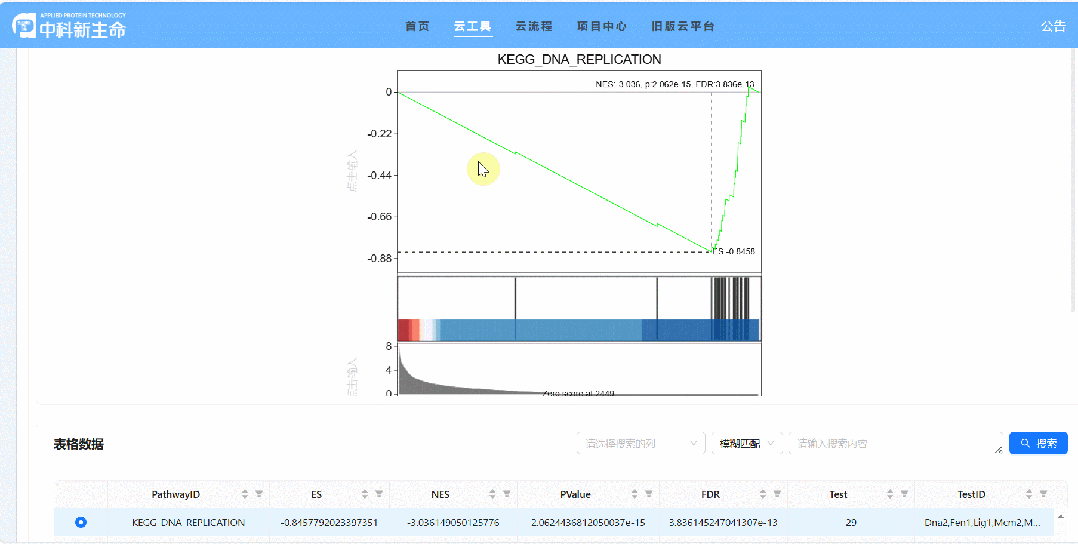1078x544 pixels.
Task: Sort the PathwayID column
Action: tap(245, 494)
